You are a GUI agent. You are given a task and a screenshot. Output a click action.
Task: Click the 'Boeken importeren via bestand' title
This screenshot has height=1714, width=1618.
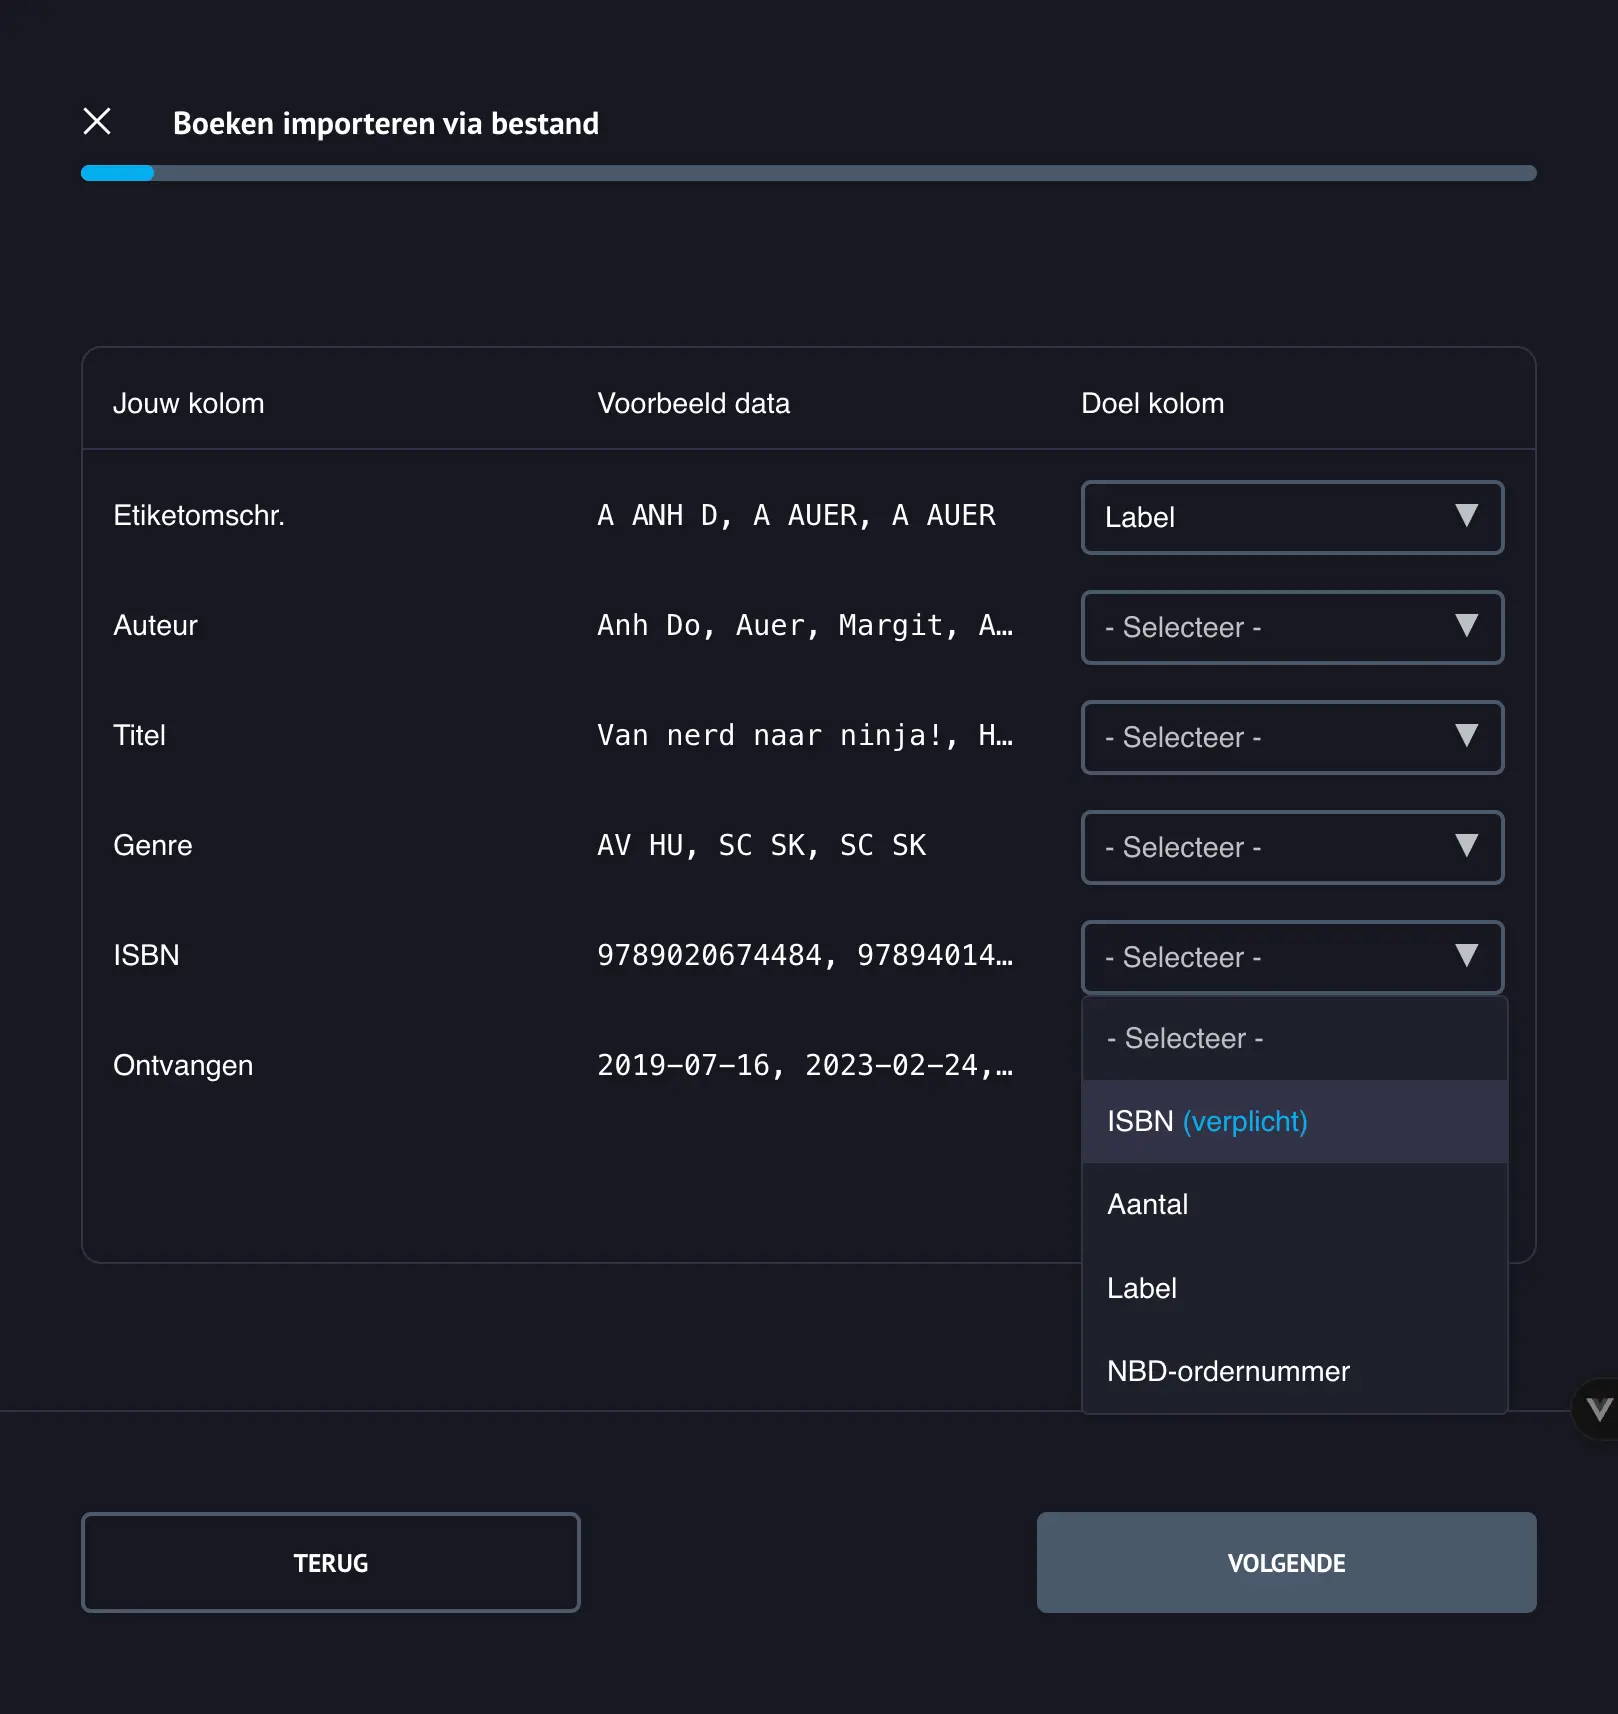(x=386, y=123)
